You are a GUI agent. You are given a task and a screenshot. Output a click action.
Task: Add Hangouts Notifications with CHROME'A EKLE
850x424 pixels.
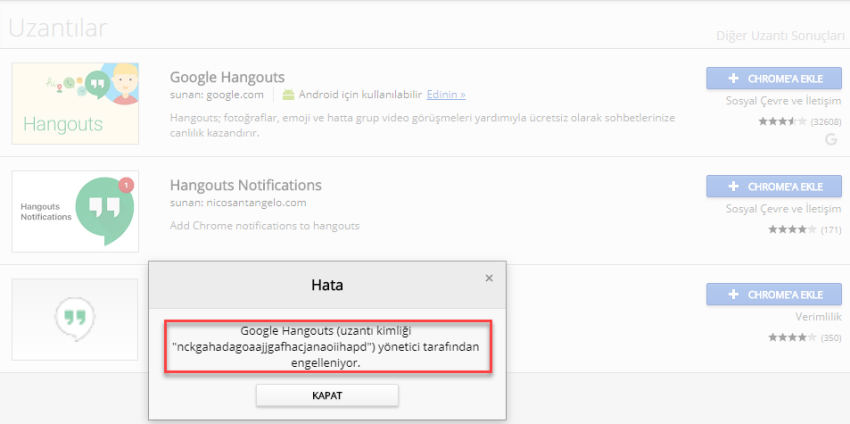(774, 187)
